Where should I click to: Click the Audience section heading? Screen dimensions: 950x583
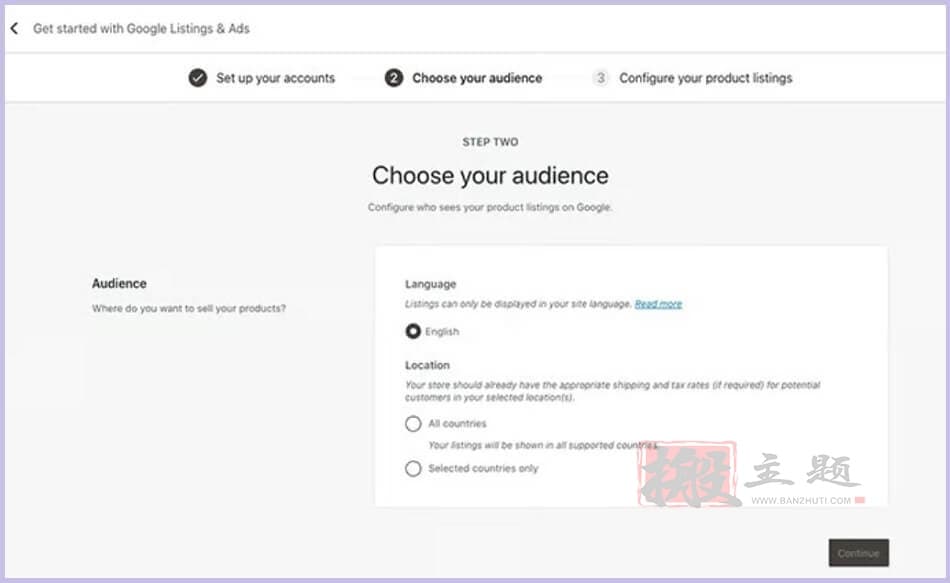click(x=119, y=284)
